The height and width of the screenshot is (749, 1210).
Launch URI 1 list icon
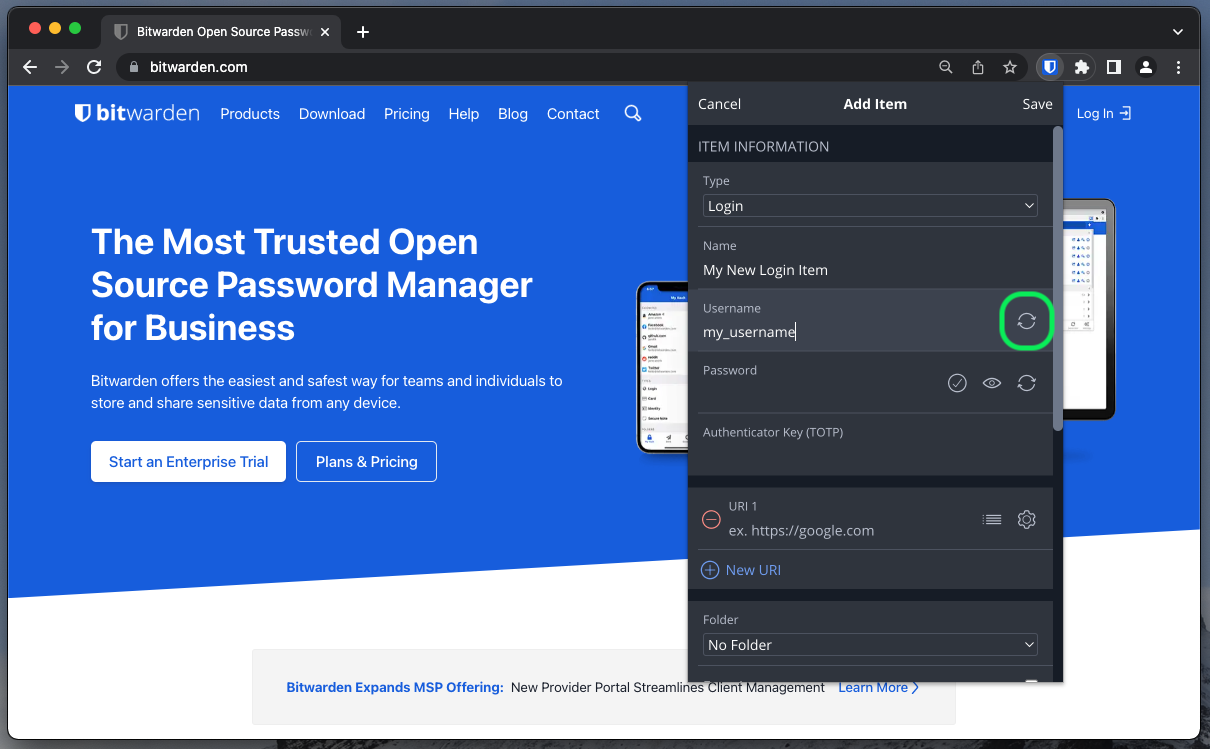tap(992, 519)
